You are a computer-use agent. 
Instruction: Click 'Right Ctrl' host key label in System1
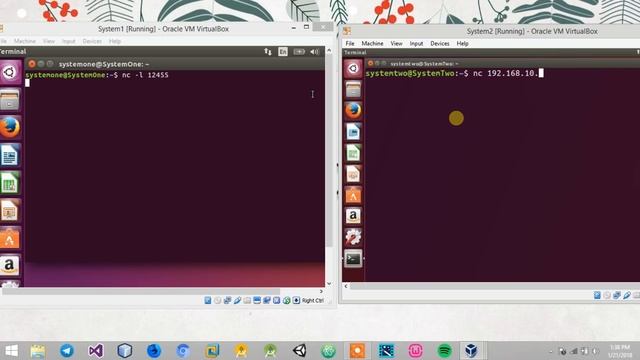313,300
